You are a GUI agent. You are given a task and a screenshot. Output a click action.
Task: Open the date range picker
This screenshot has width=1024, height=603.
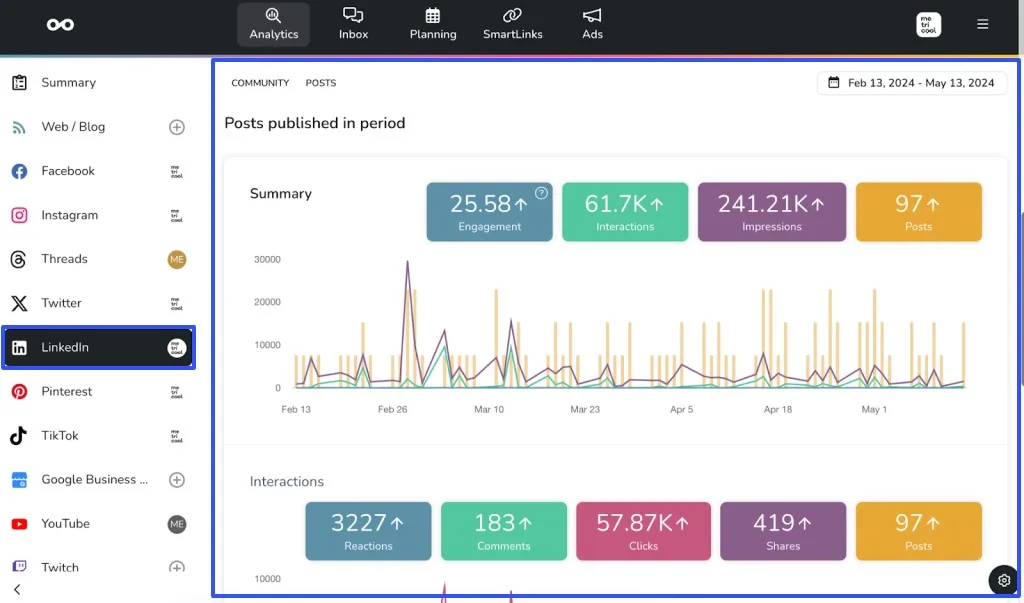click(x=911, y=83)
